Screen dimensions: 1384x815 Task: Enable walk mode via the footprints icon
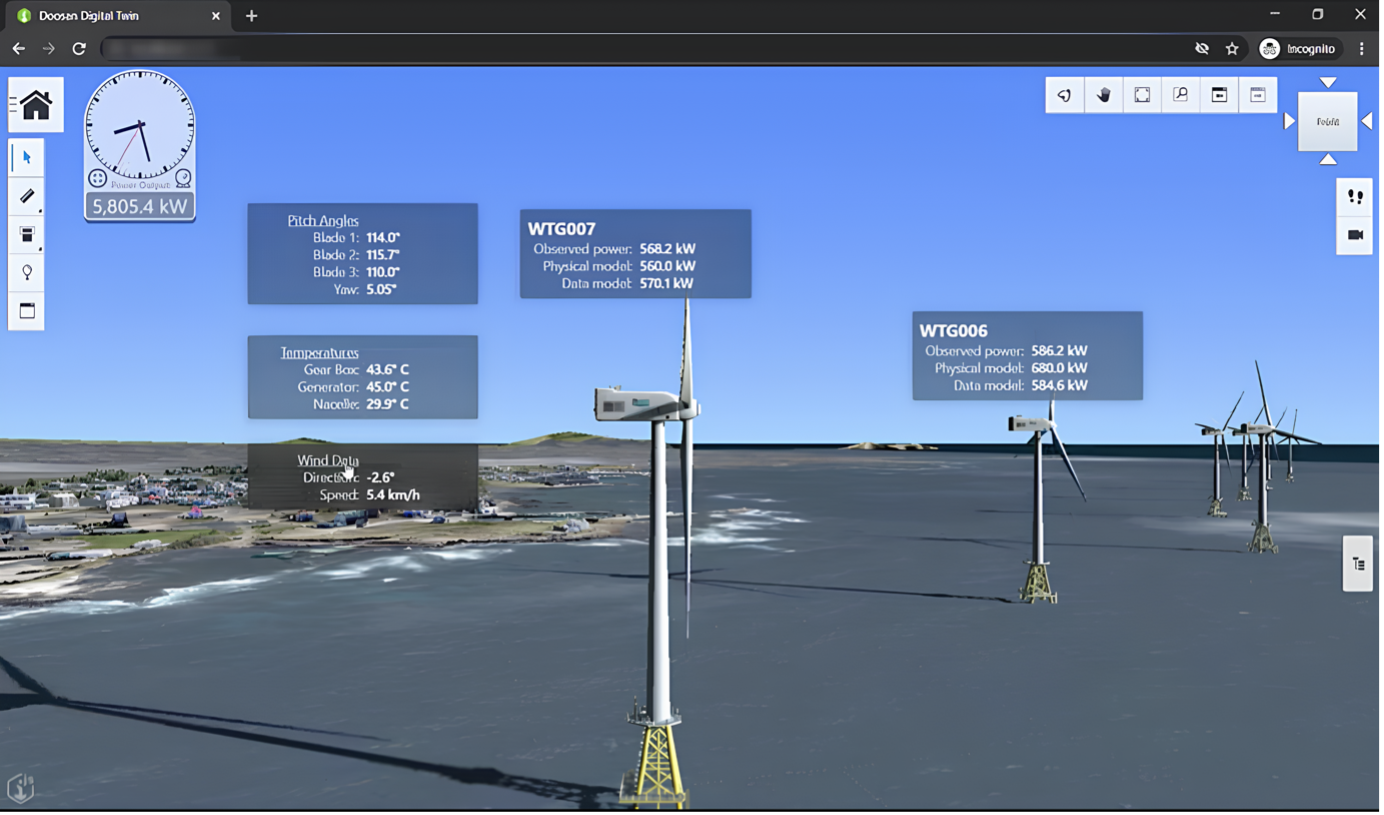(1354, 197)
